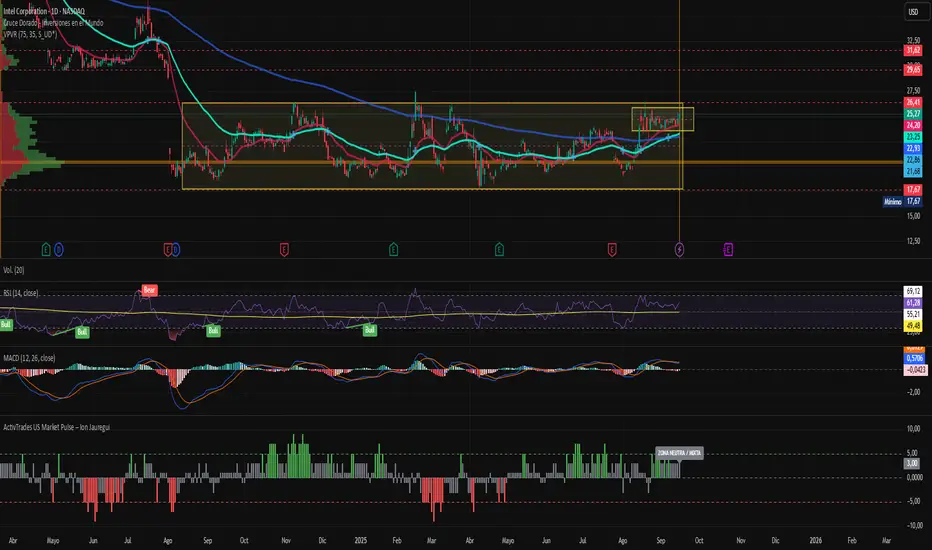Click the 31,62 price label

pos(913,51)
